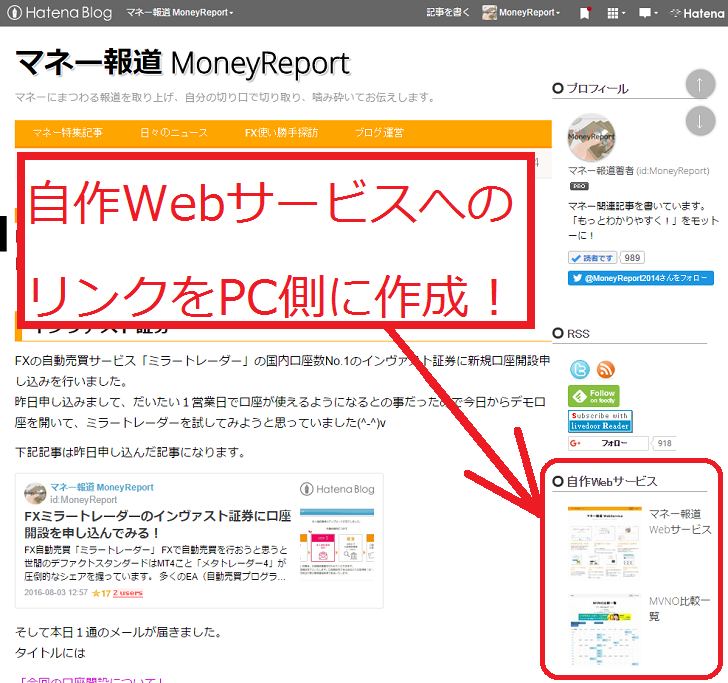Image resolution: width=728 pixels, height=683 pixels.
Task: Click the Follow on feedly button
Action: click(x=594, y=396)
